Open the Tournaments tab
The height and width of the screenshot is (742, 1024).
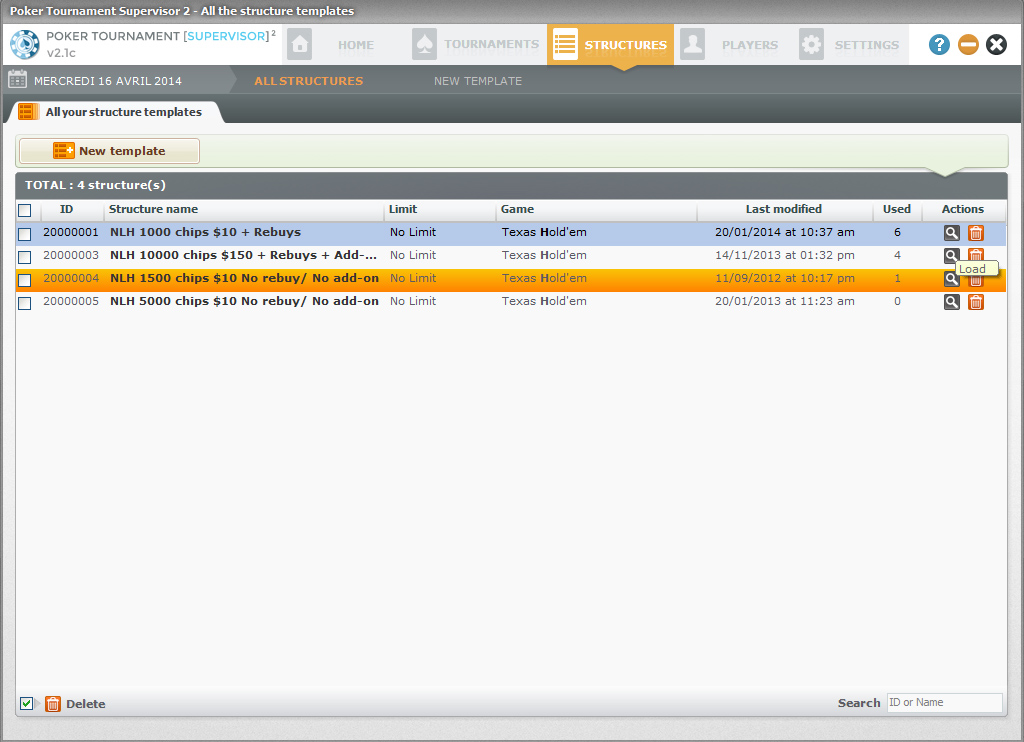(477, 45)
